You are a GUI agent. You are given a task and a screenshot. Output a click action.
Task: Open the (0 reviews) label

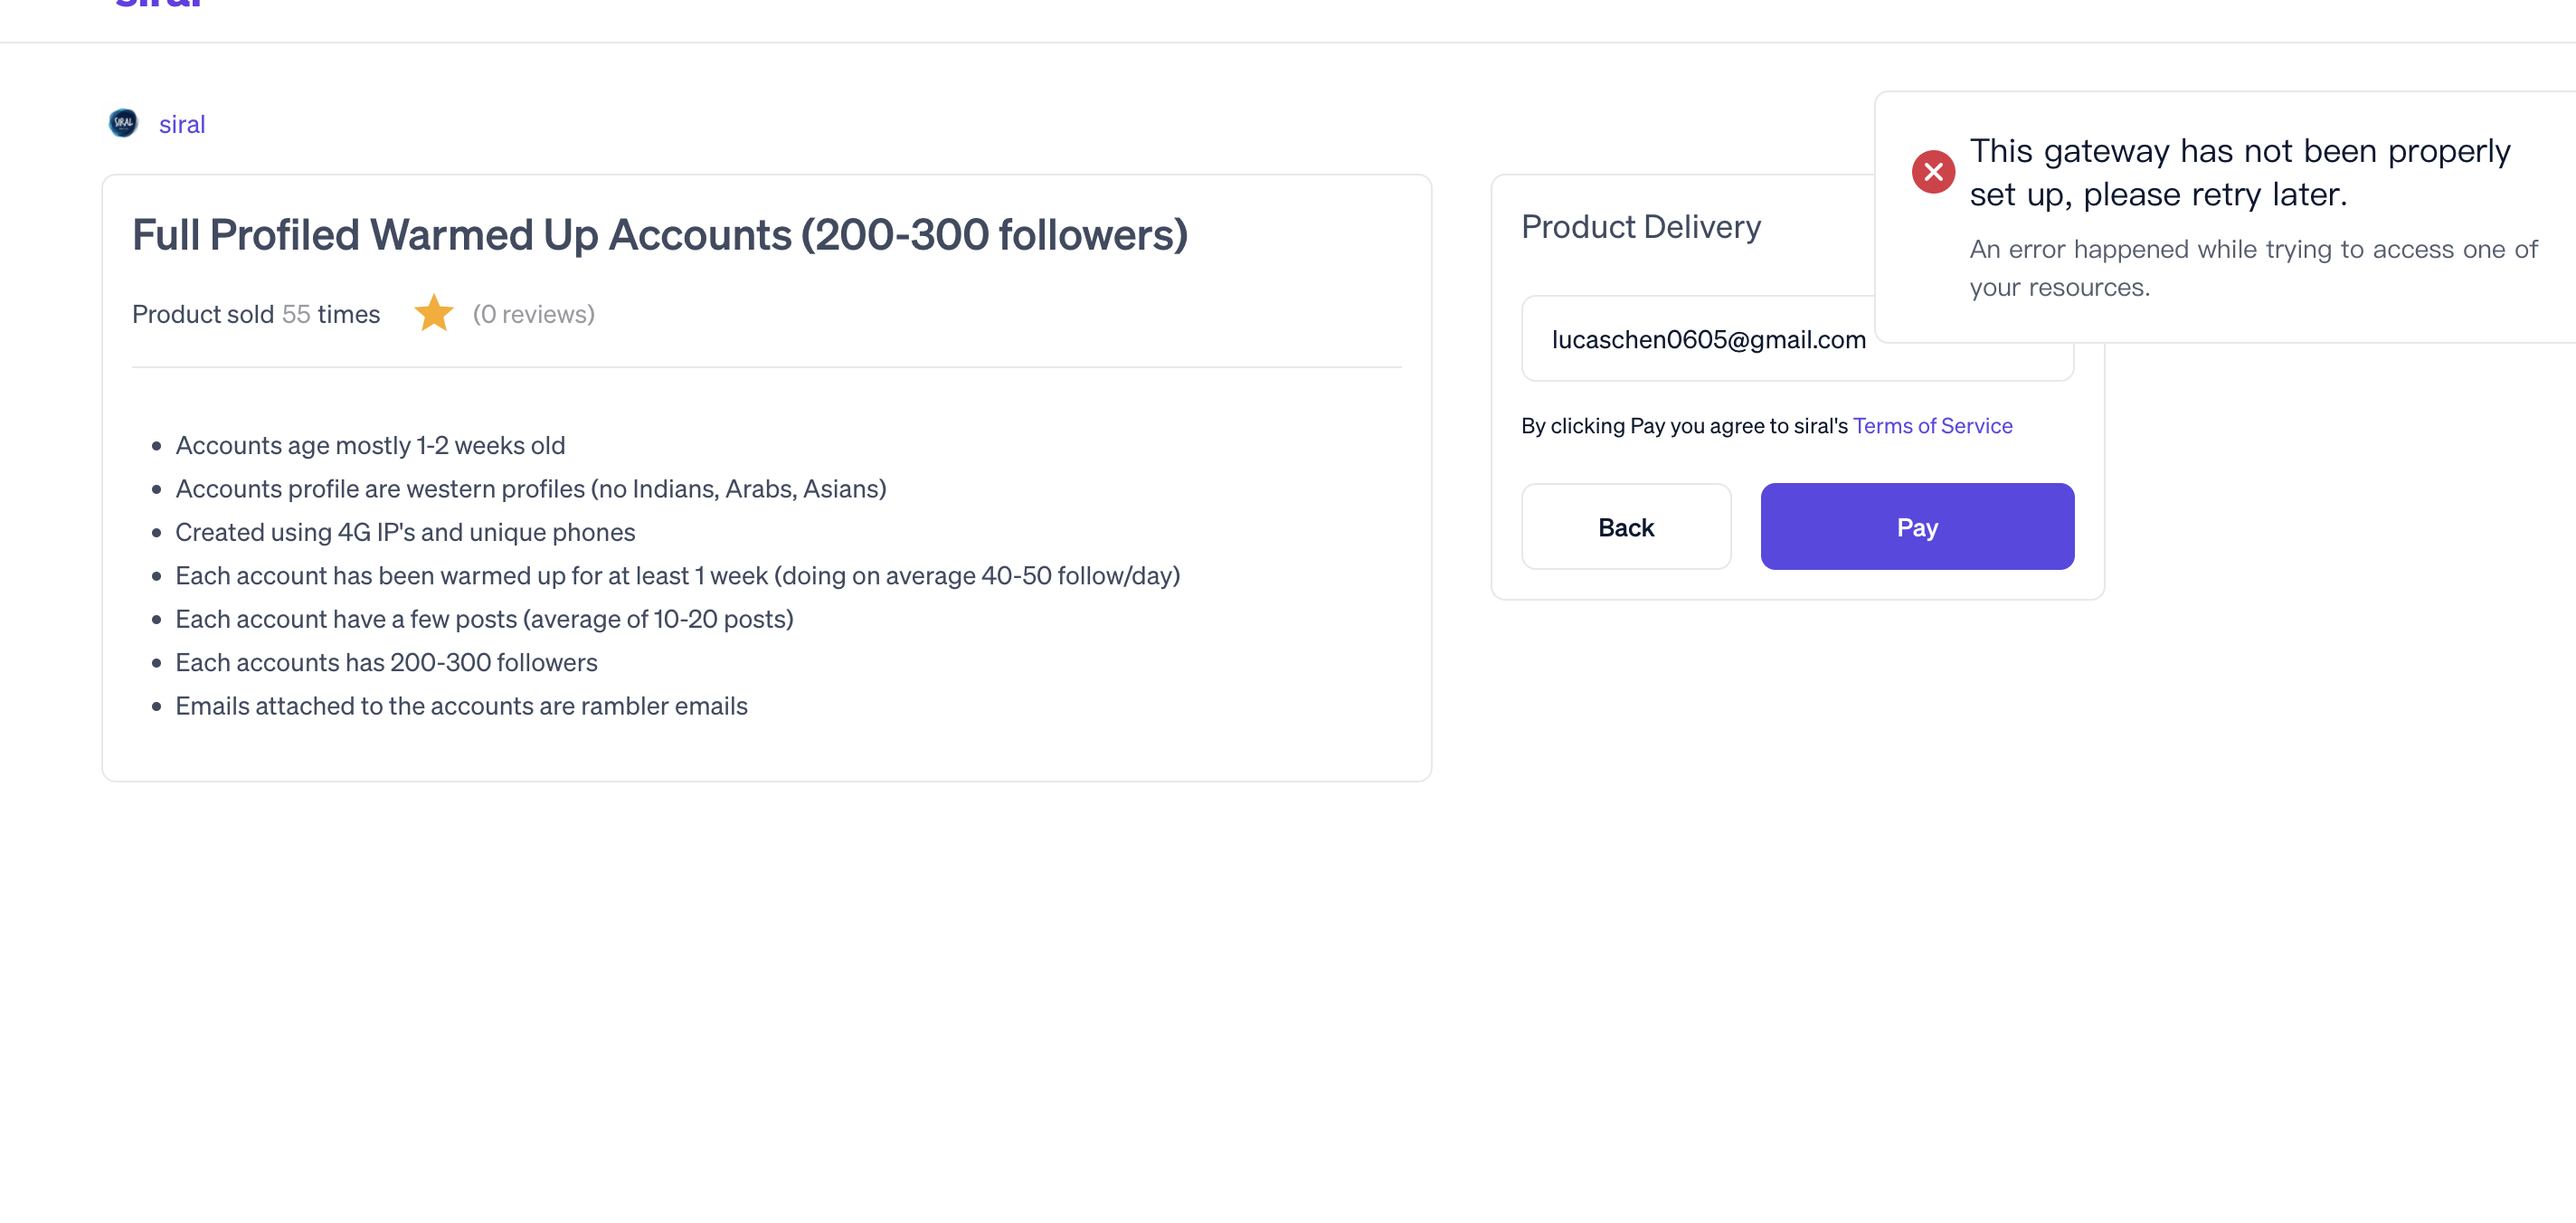534,314
